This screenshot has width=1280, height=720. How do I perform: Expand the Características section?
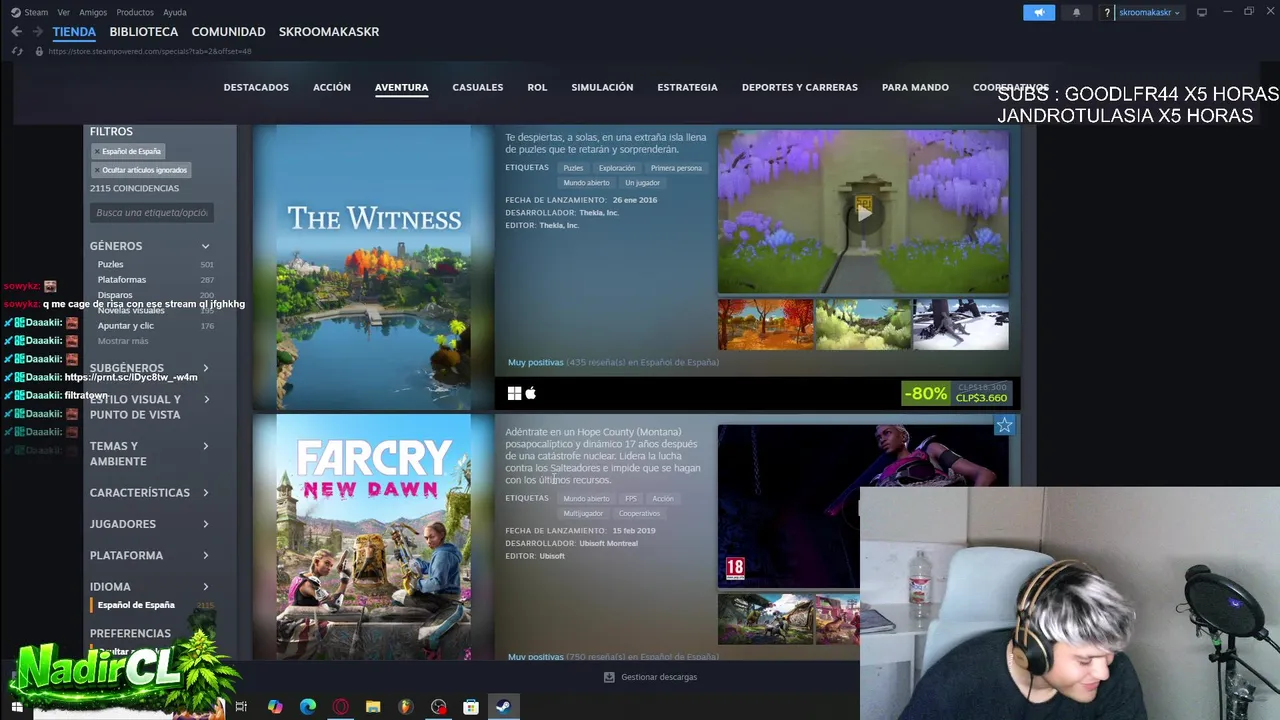pos(150,493)
